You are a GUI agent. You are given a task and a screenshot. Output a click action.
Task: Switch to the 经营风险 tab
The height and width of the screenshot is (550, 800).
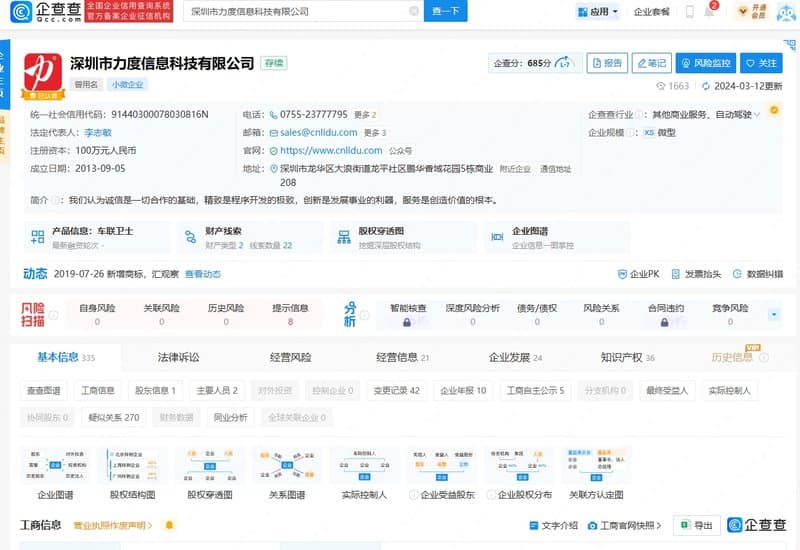click(290, 357)
